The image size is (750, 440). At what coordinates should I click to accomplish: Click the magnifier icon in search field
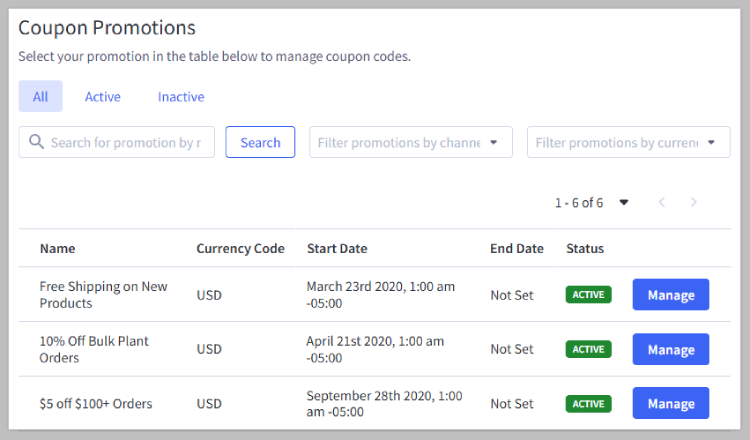36,142
